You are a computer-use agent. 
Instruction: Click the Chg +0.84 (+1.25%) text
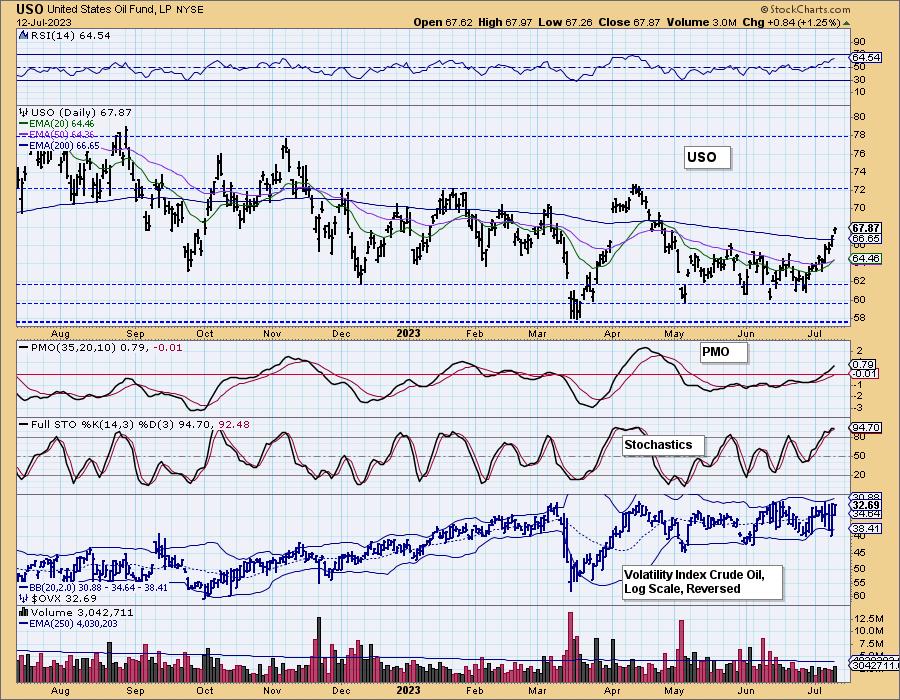(x=792, y=22)
